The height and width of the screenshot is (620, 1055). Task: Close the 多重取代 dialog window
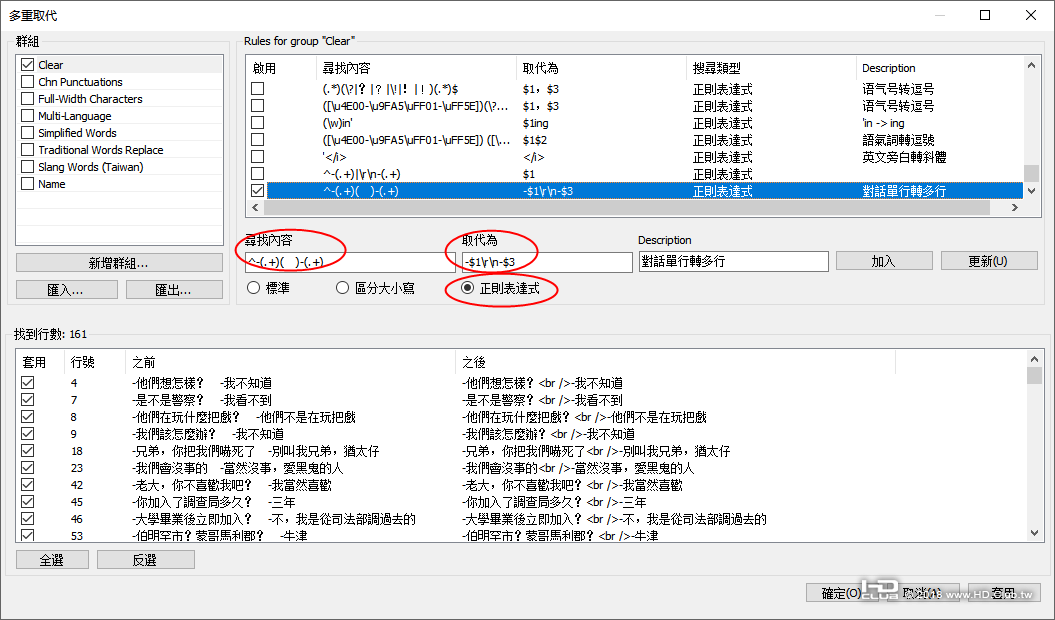1031,15
